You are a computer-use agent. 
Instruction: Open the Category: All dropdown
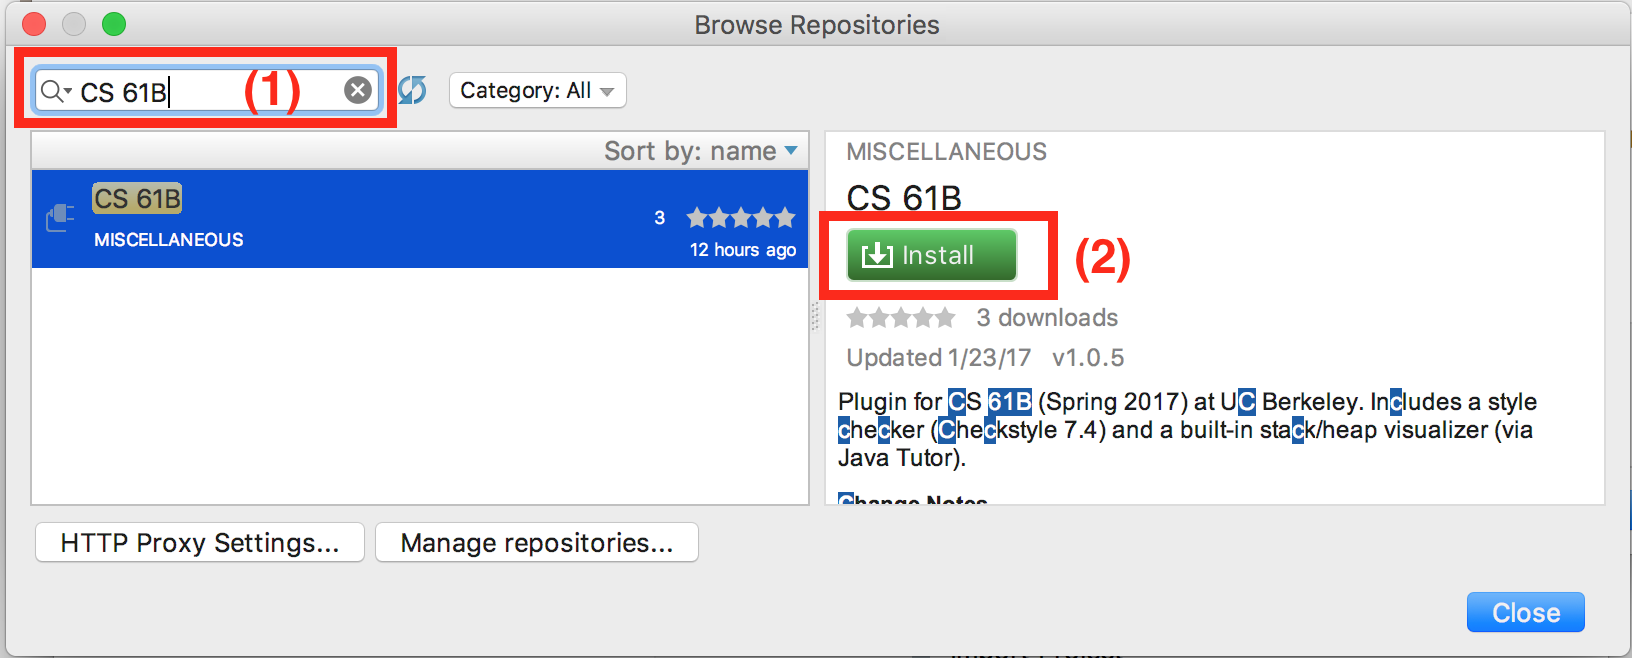(x=537, y=90)
